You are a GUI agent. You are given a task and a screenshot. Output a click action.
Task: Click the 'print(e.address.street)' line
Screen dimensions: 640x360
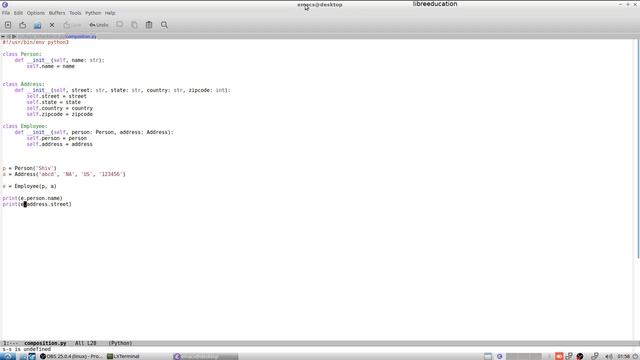pyautogui.click(x=37, y=204)
